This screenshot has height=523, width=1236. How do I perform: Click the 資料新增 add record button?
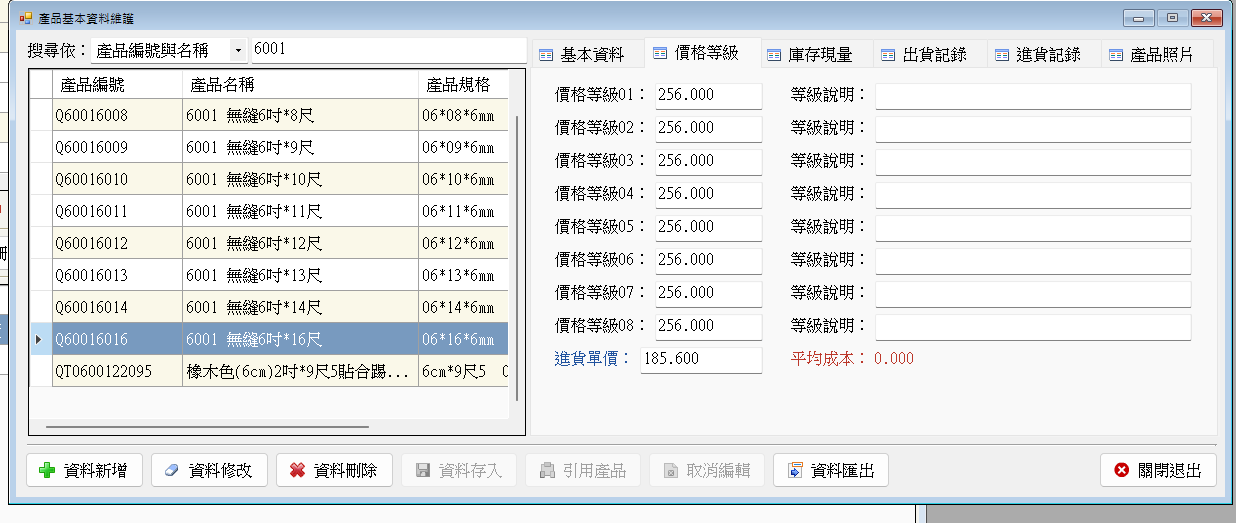tap(84, 470)
